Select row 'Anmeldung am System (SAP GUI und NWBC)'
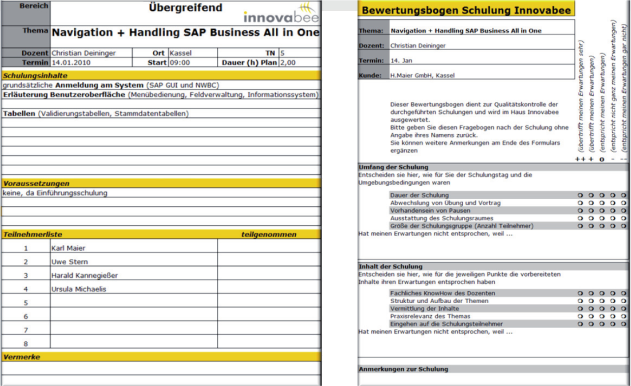Screen dimensions: 631x386 (161, 85)
